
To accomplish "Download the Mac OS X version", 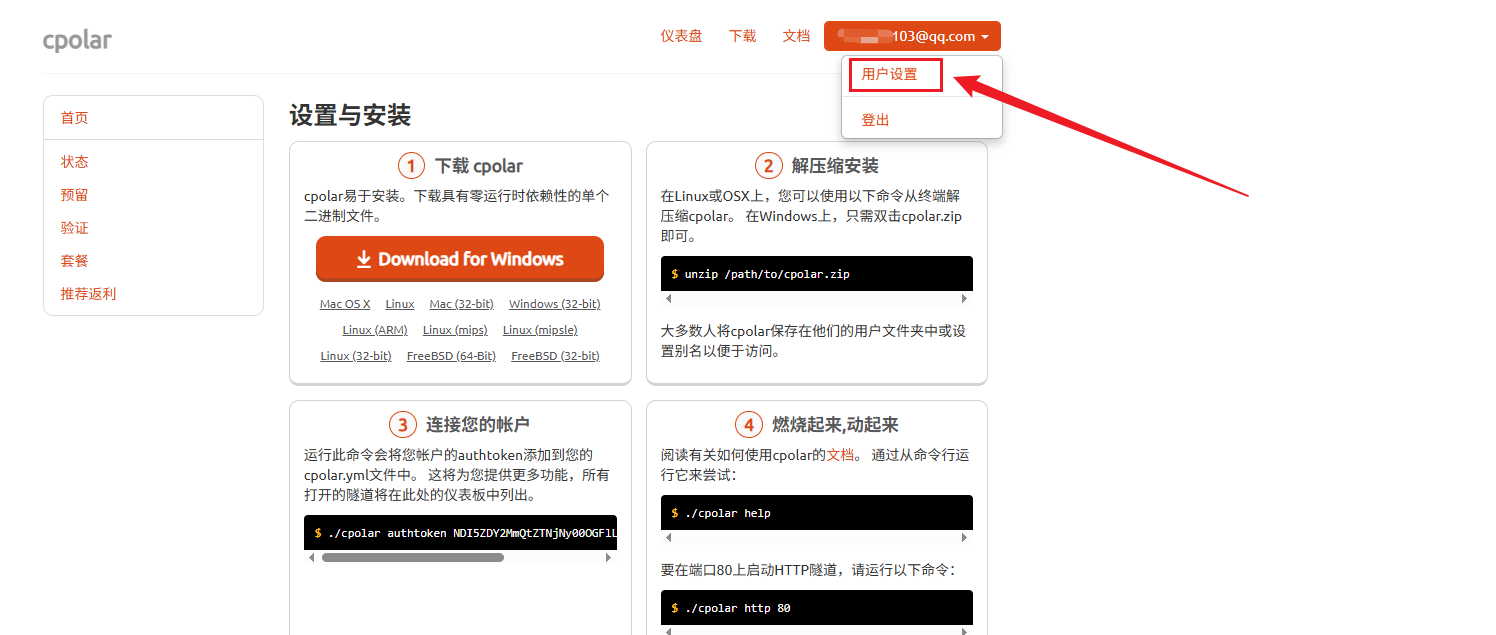I will (345, 304).
